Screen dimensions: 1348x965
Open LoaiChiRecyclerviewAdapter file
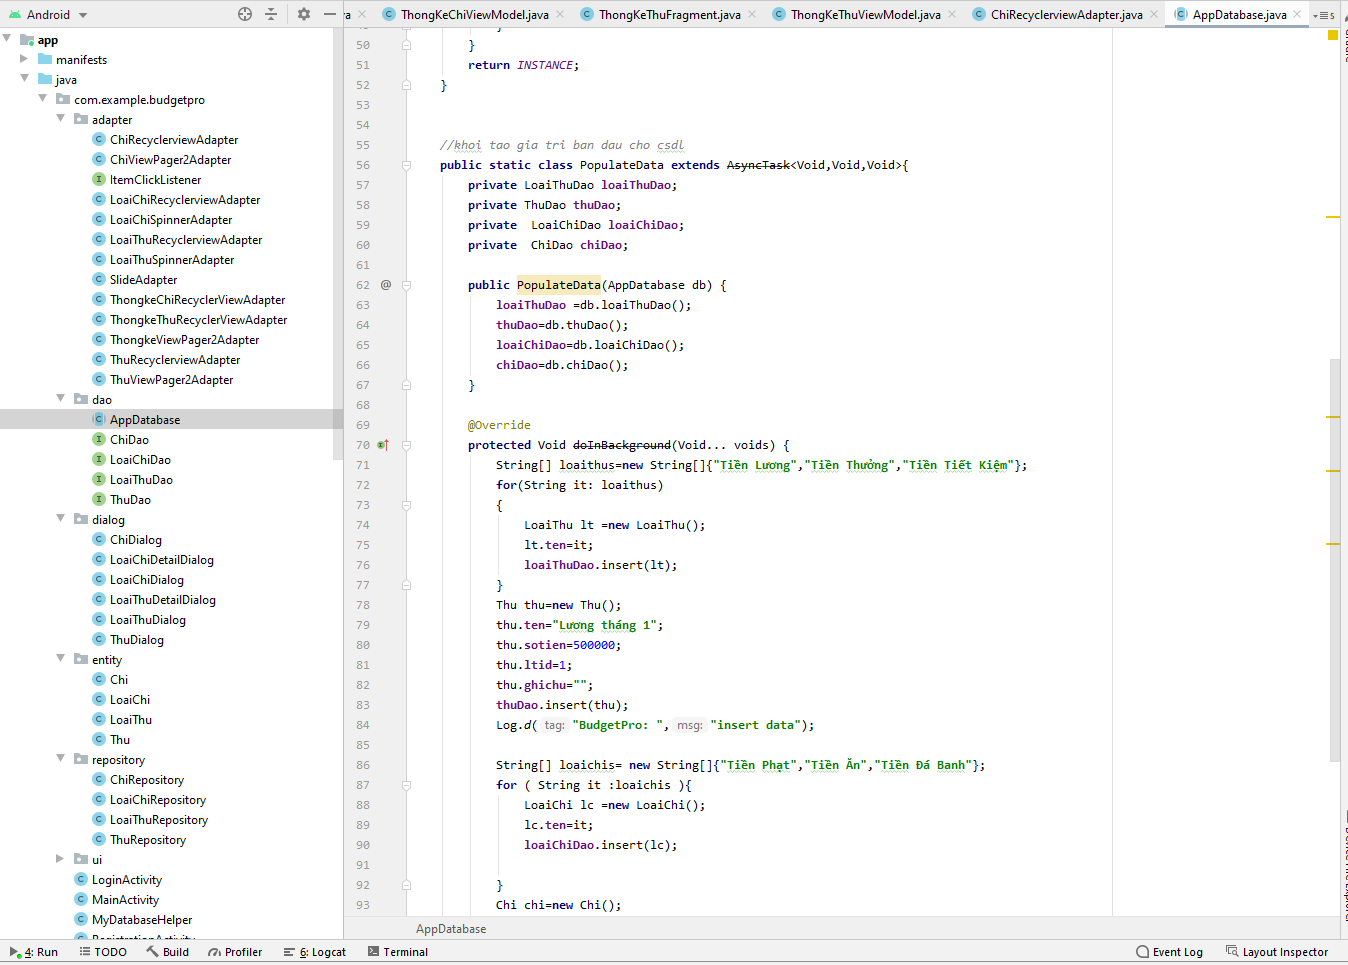(x=185, y=199)
